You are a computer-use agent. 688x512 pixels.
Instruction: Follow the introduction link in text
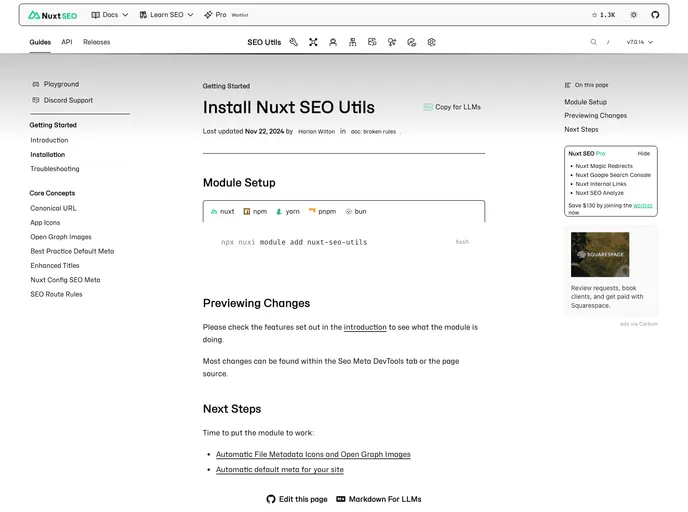(365, 327)
